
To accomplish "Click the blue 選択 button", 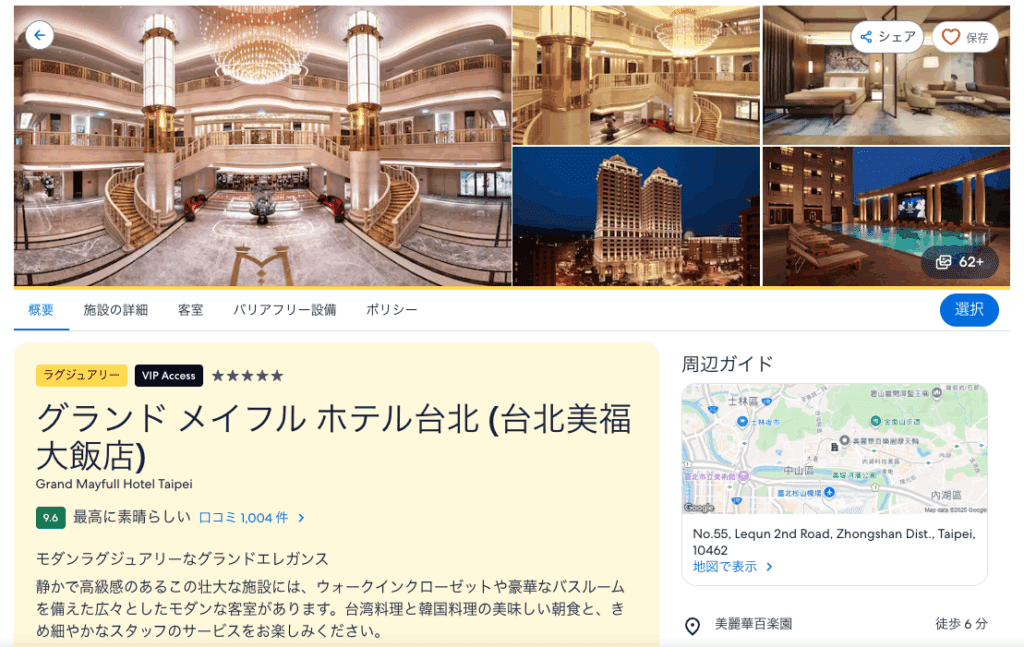I will pyautogui.click(x=969, y=310).
